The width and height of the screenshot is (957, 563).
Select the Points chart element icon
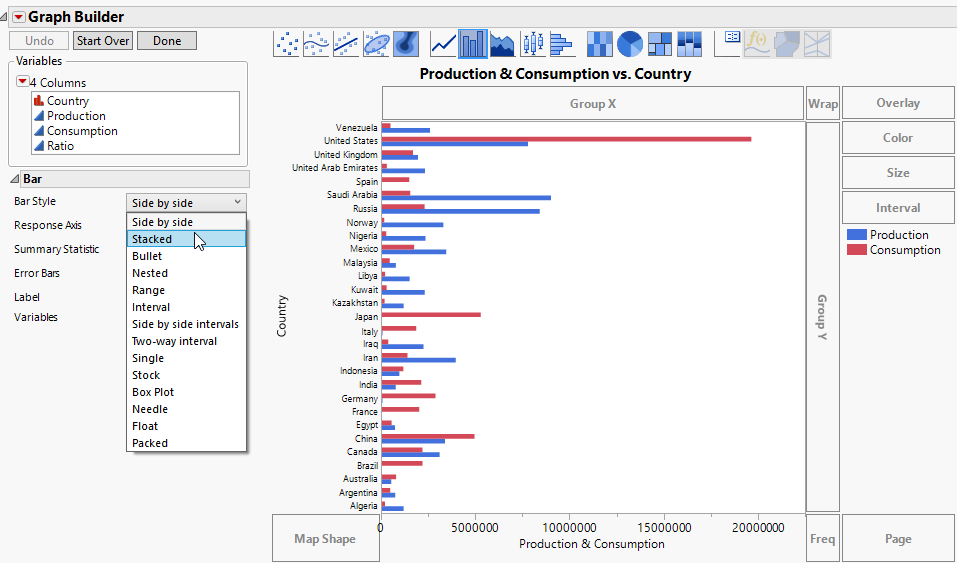(x=288, y=43)
